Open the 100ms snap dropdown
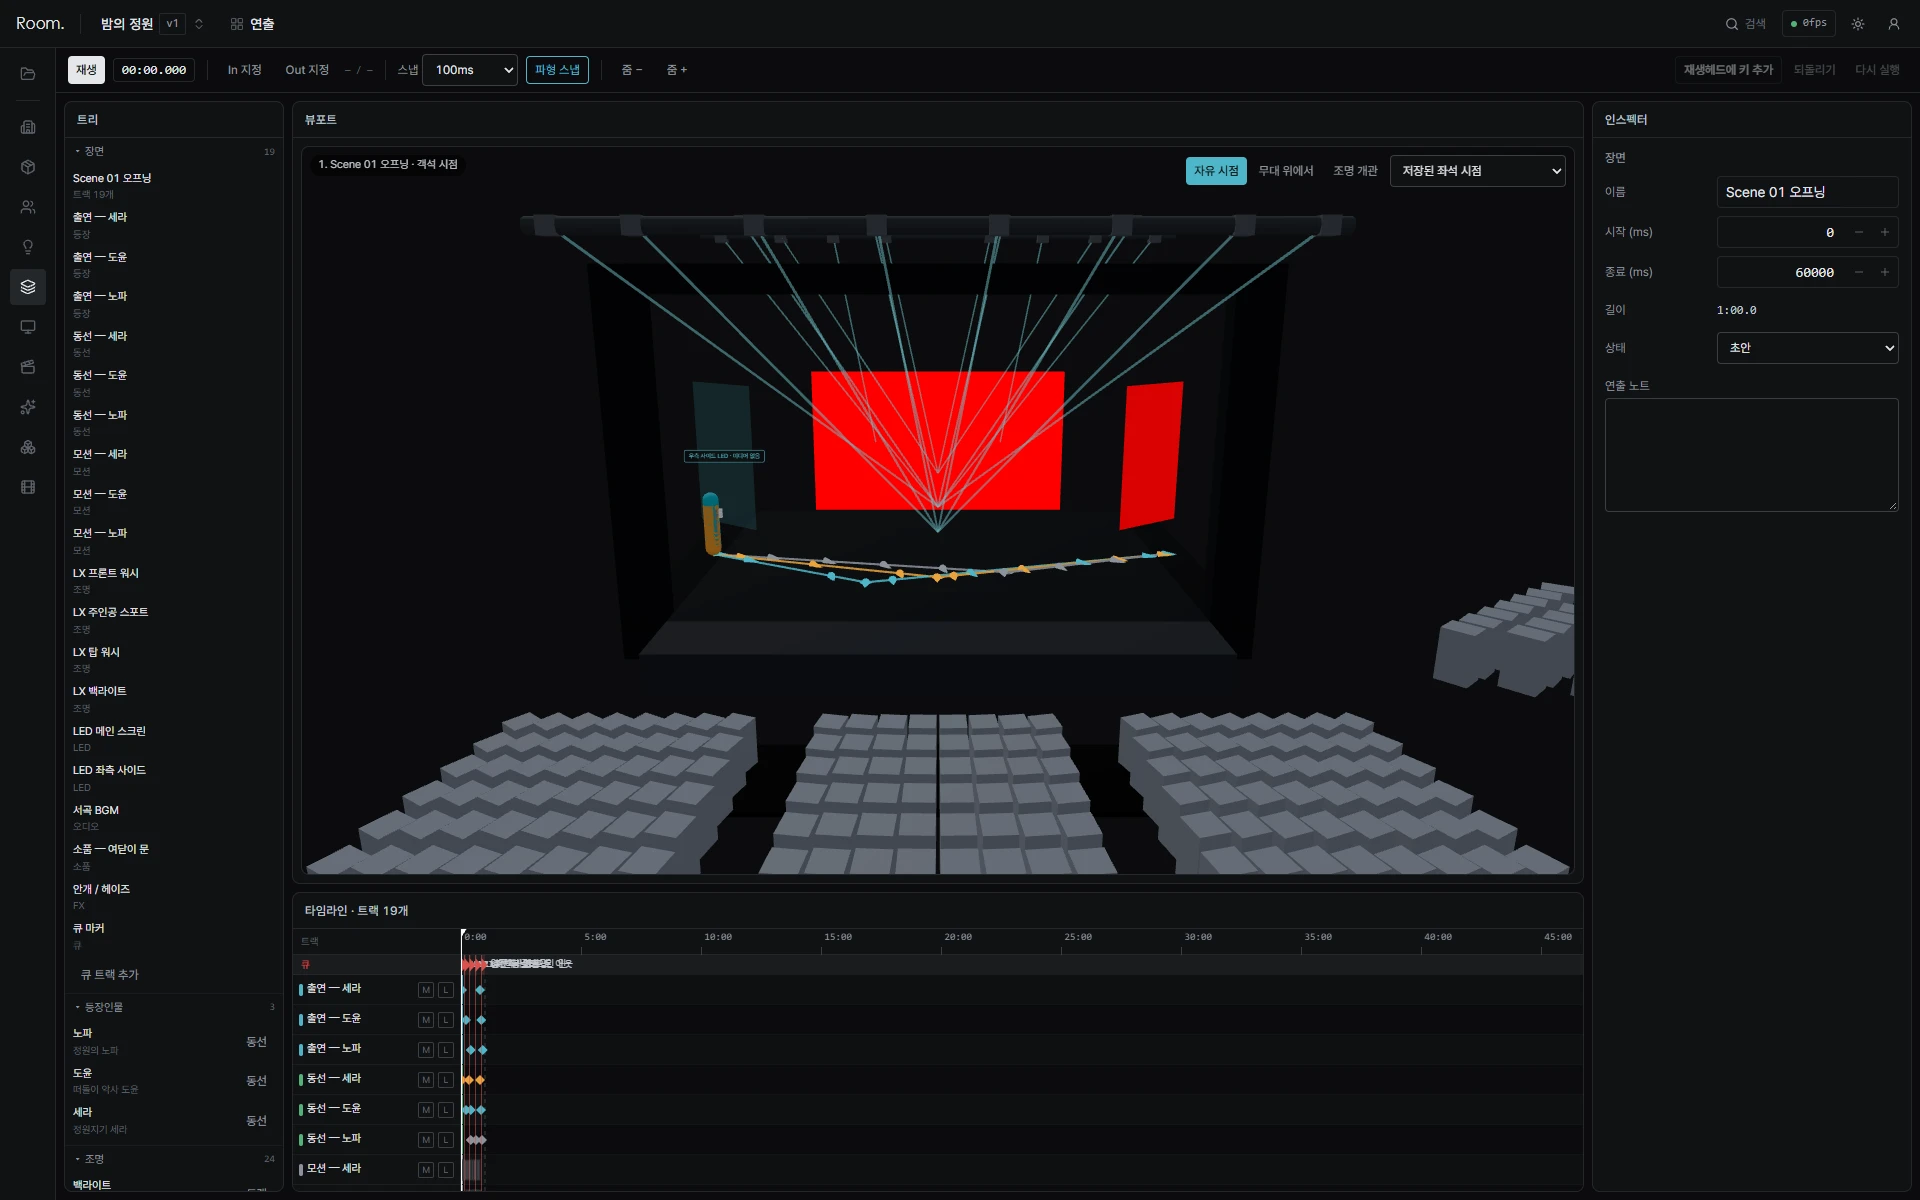Image resolution: width=1920 pixels, height=1200 pixels. [x=470, y=70]
